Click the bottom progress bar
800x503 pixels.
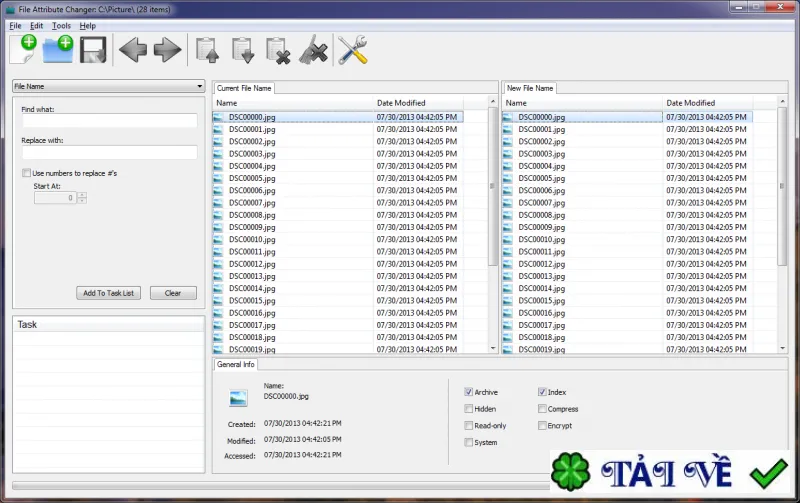click(281, 486)
